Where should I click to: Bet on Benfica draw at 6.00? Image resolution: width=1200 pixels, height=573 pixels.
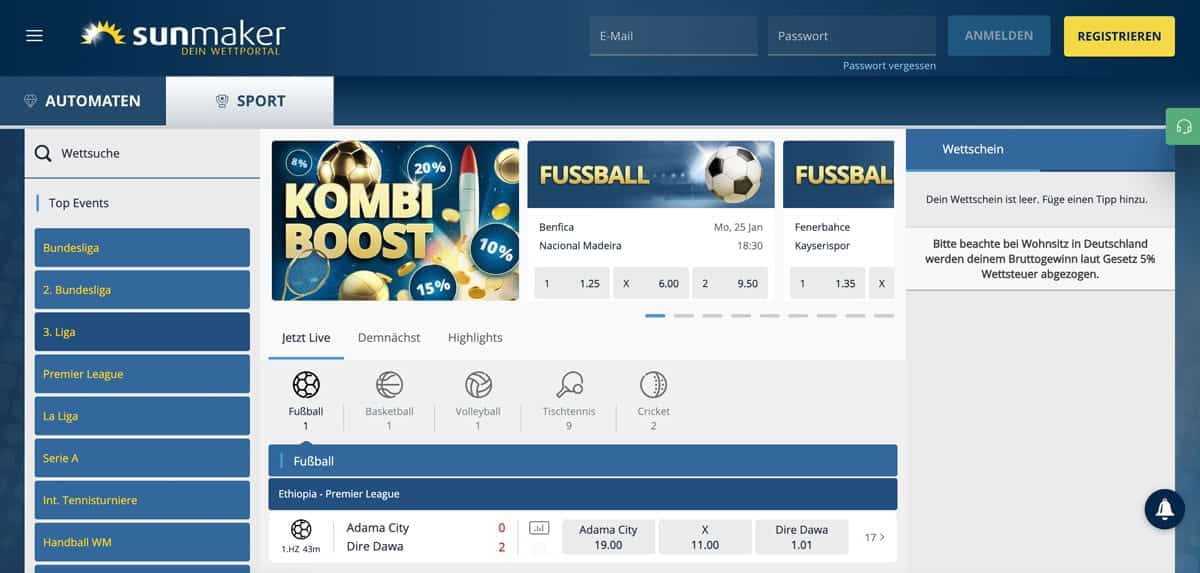tap(651, 283)
